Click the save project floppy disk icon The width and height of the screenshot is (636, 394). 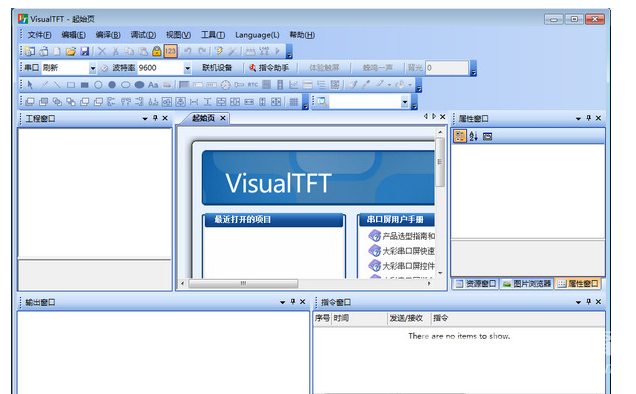tap(84, 51)
